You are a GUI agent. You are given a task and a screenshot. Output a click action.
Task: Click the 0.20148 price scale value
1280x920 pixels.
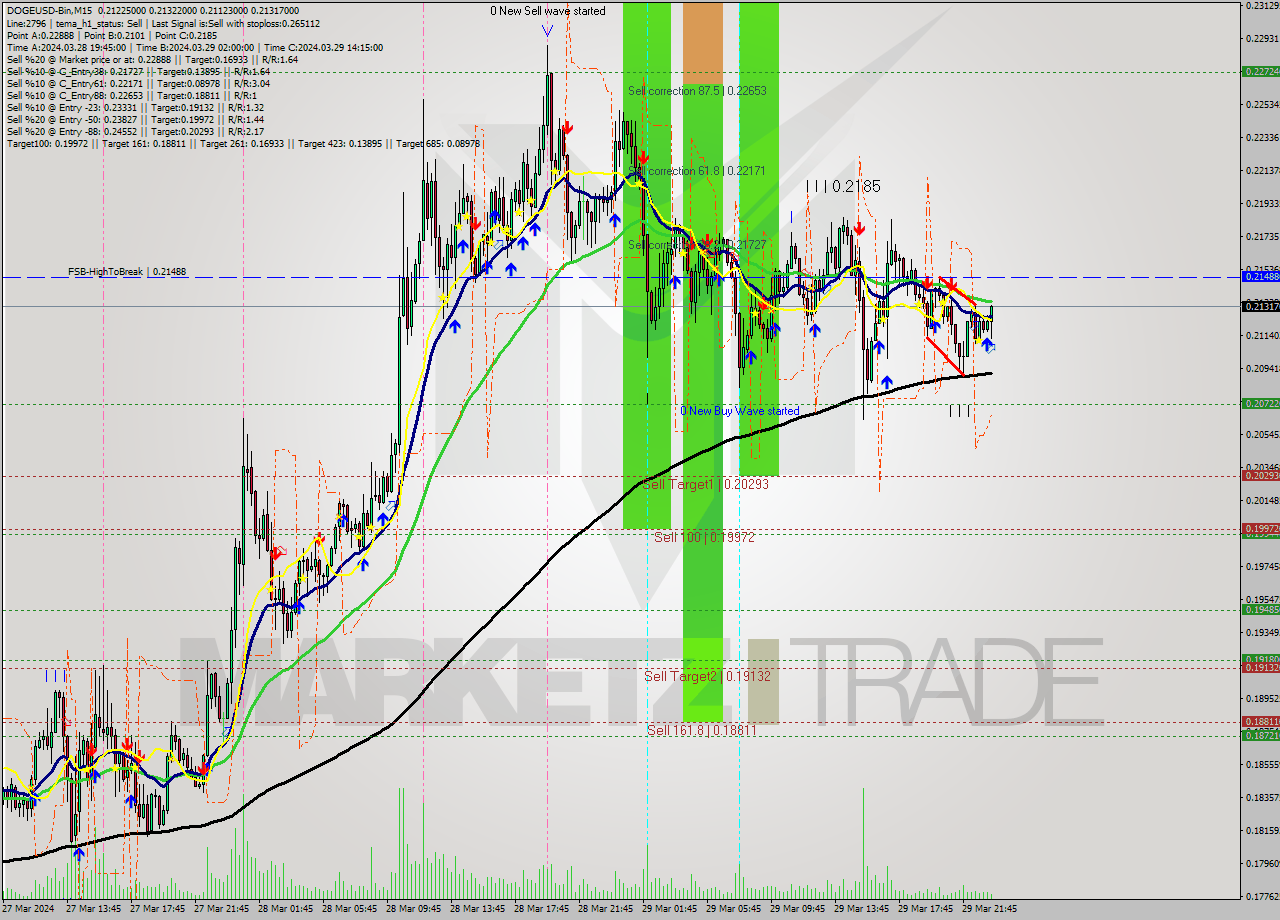pyautogui.click(x=1263, y=500)
